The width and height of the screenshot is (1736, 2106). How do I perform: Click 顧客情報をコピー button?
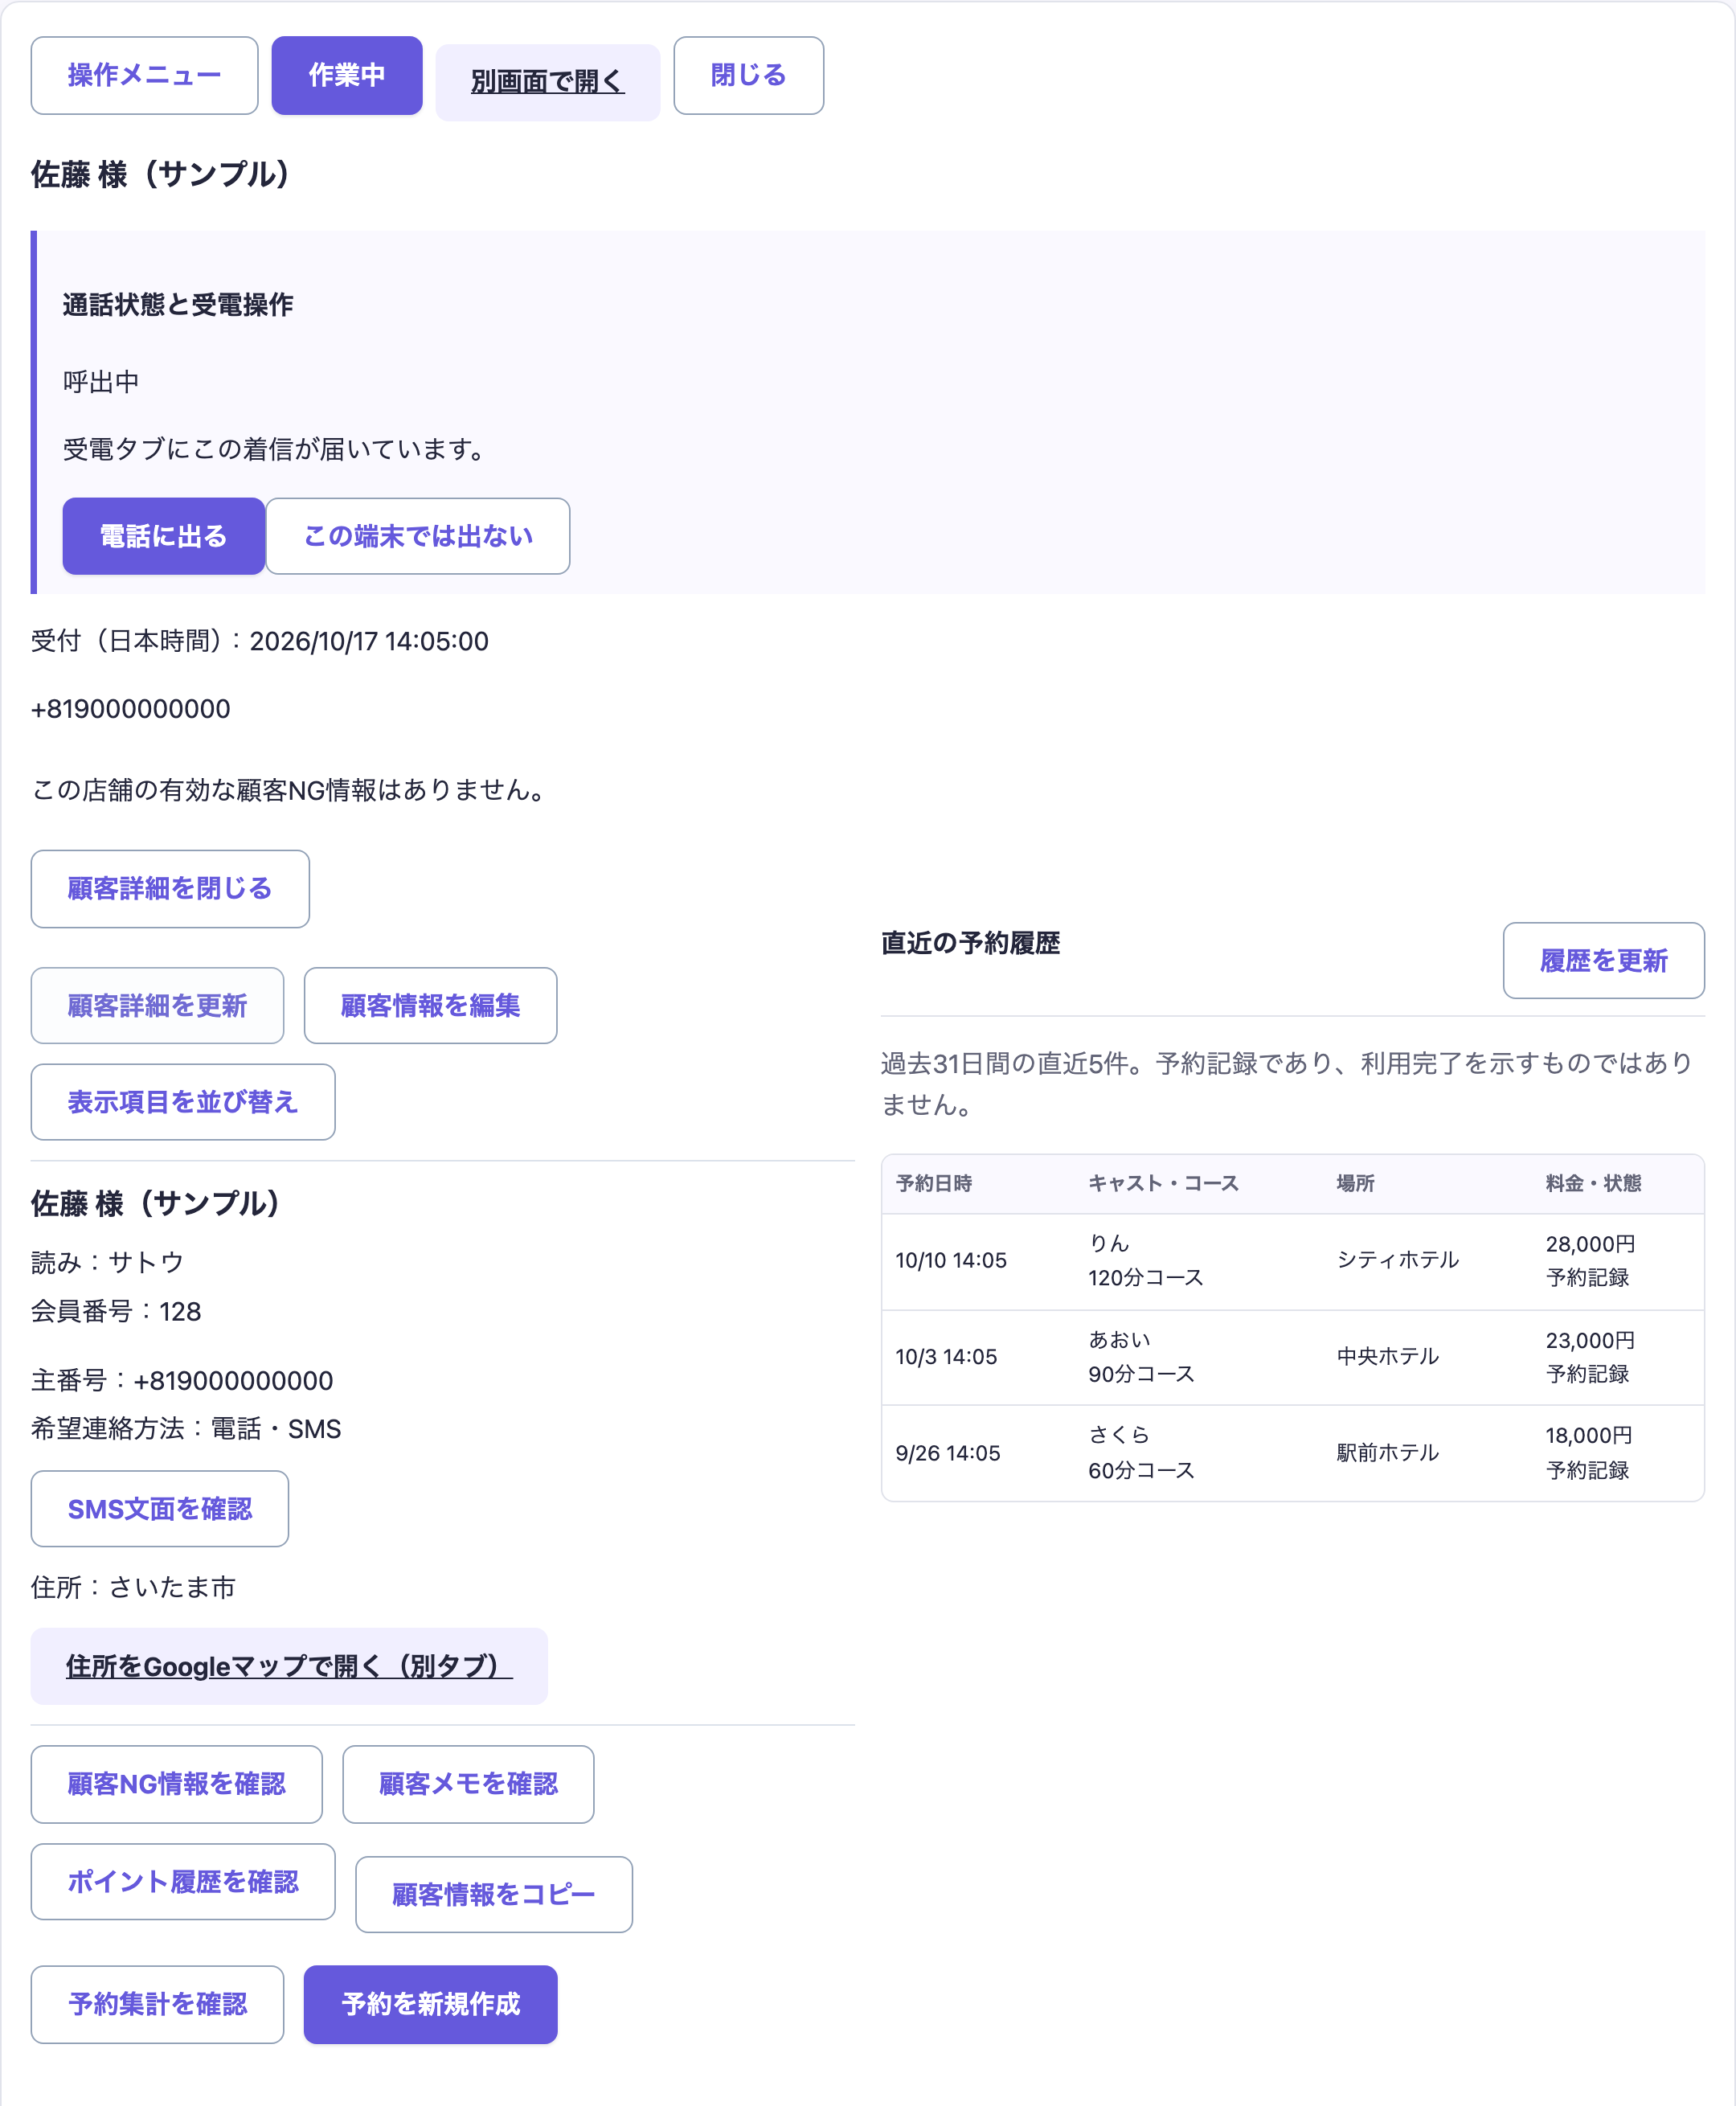pyautogui.click(x=494, y=1895)
